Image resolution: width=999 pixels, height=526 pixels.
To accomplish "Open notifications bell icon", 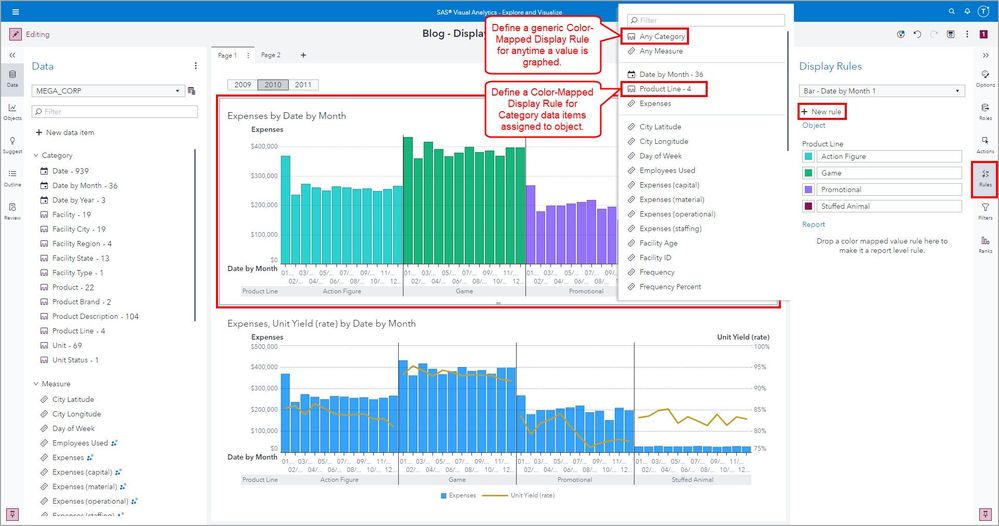I will tap(967, 11).
